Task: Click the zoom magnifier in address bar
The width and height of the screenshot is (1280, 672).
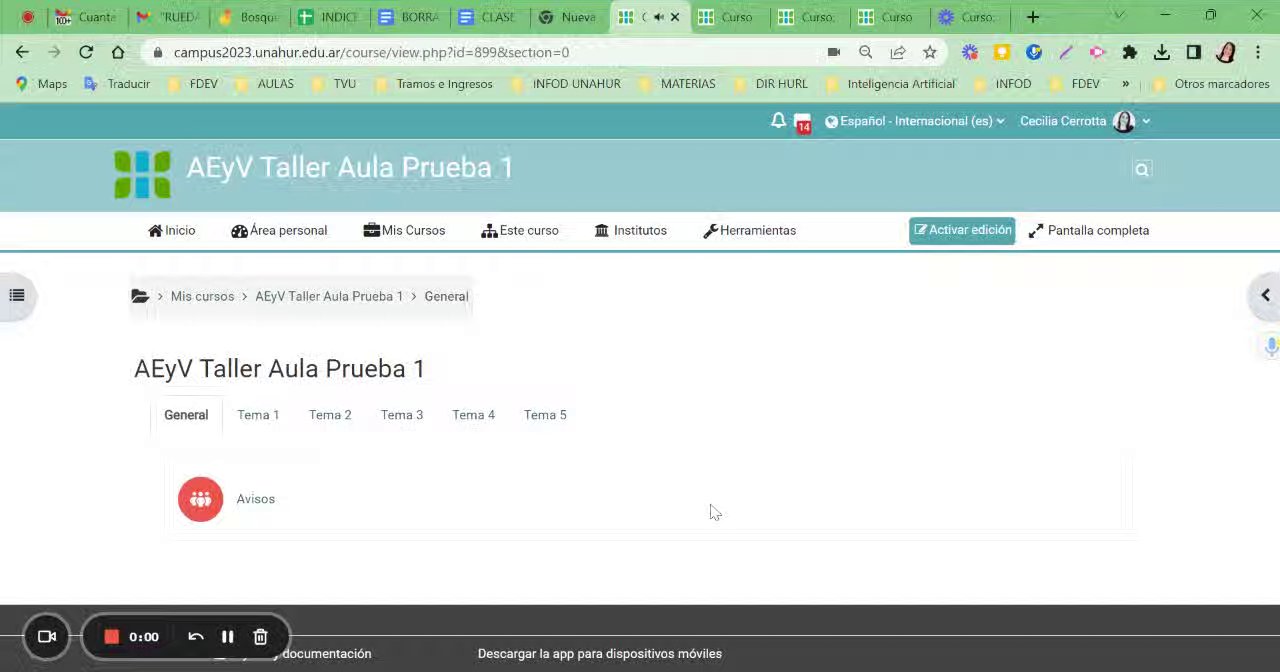Action: (866, 52)
